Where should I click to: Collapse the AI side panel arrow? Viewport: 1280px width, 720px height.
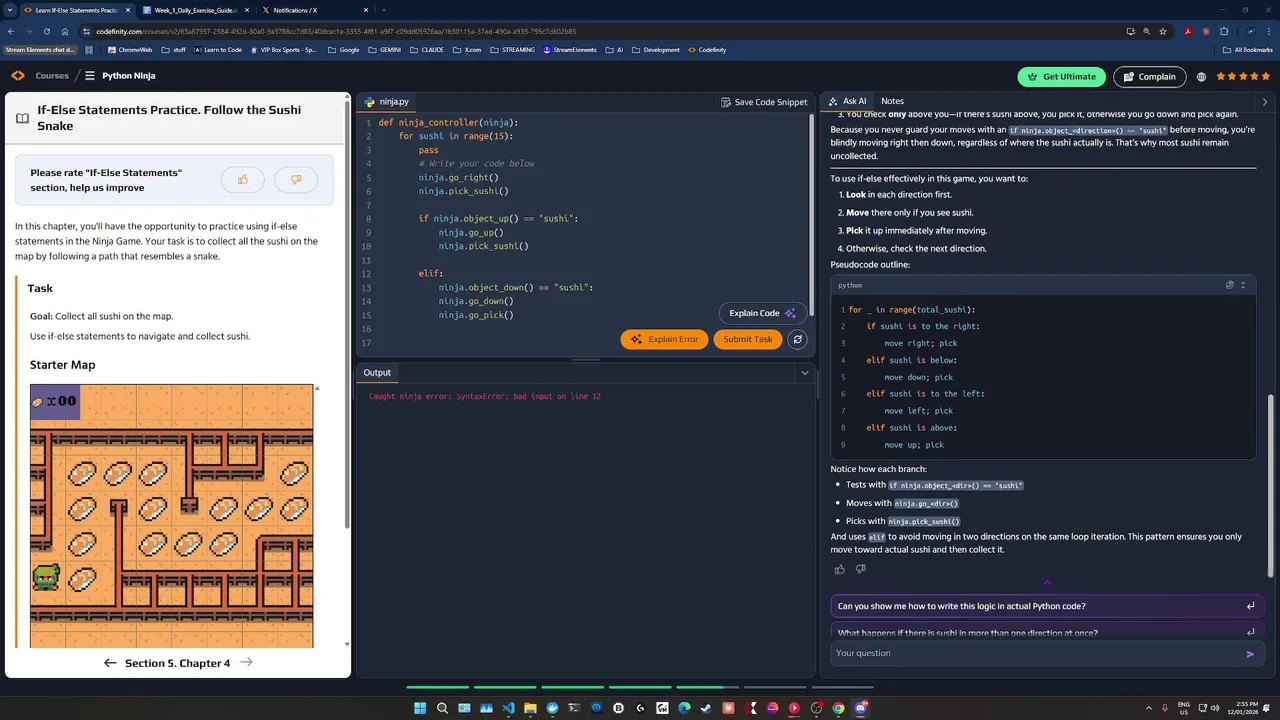pos(1265,101)
